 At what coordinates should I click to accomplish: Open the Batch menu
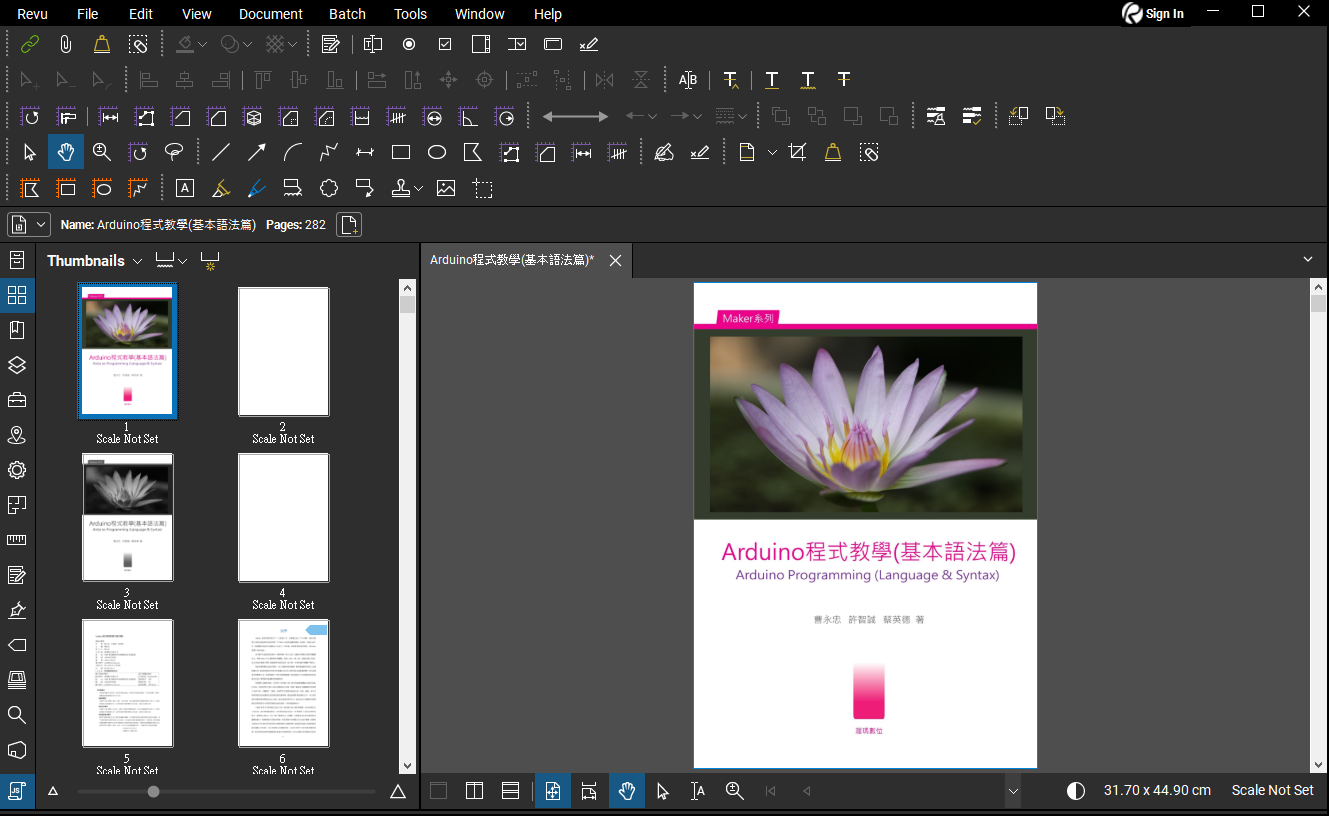point(347,14)
